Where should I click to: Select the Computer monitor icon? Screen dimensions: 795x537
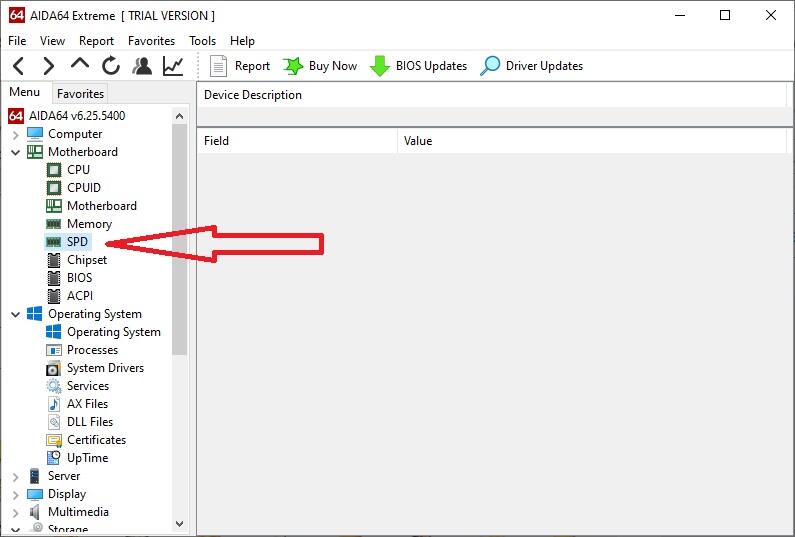coord(35,134)
